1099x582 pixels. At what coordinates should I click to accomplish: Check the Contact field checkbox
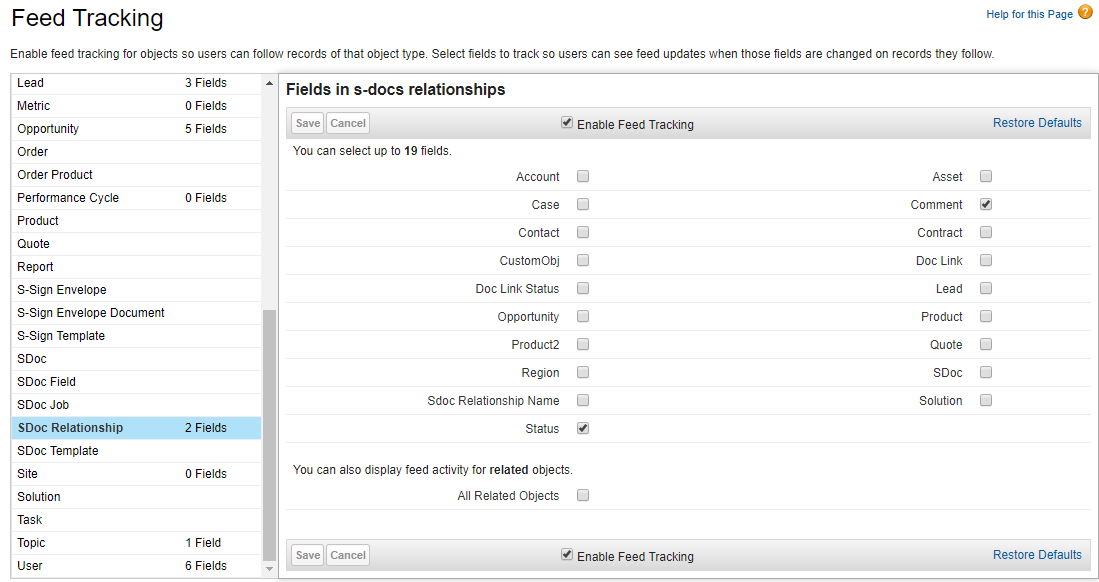tap(583, 232)
